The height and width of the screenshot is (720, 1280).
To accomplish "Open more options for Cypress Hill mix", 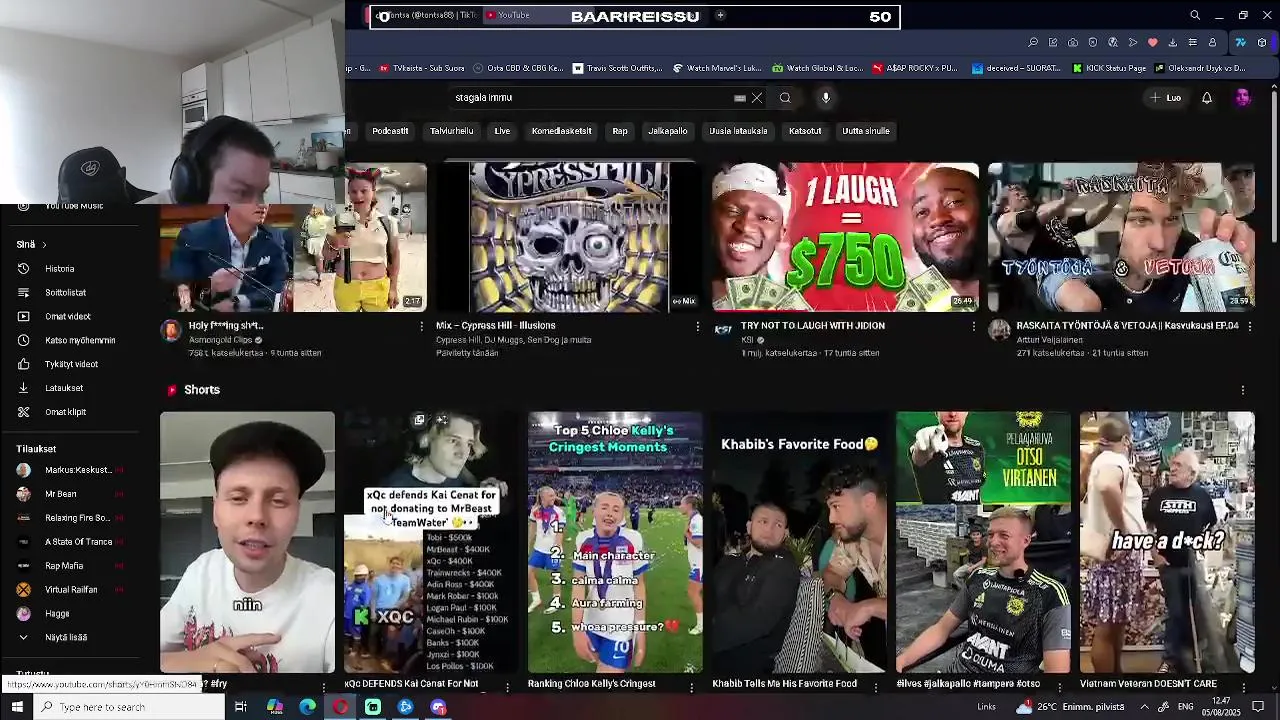I will pyautogui.click(x=697, y=326).
